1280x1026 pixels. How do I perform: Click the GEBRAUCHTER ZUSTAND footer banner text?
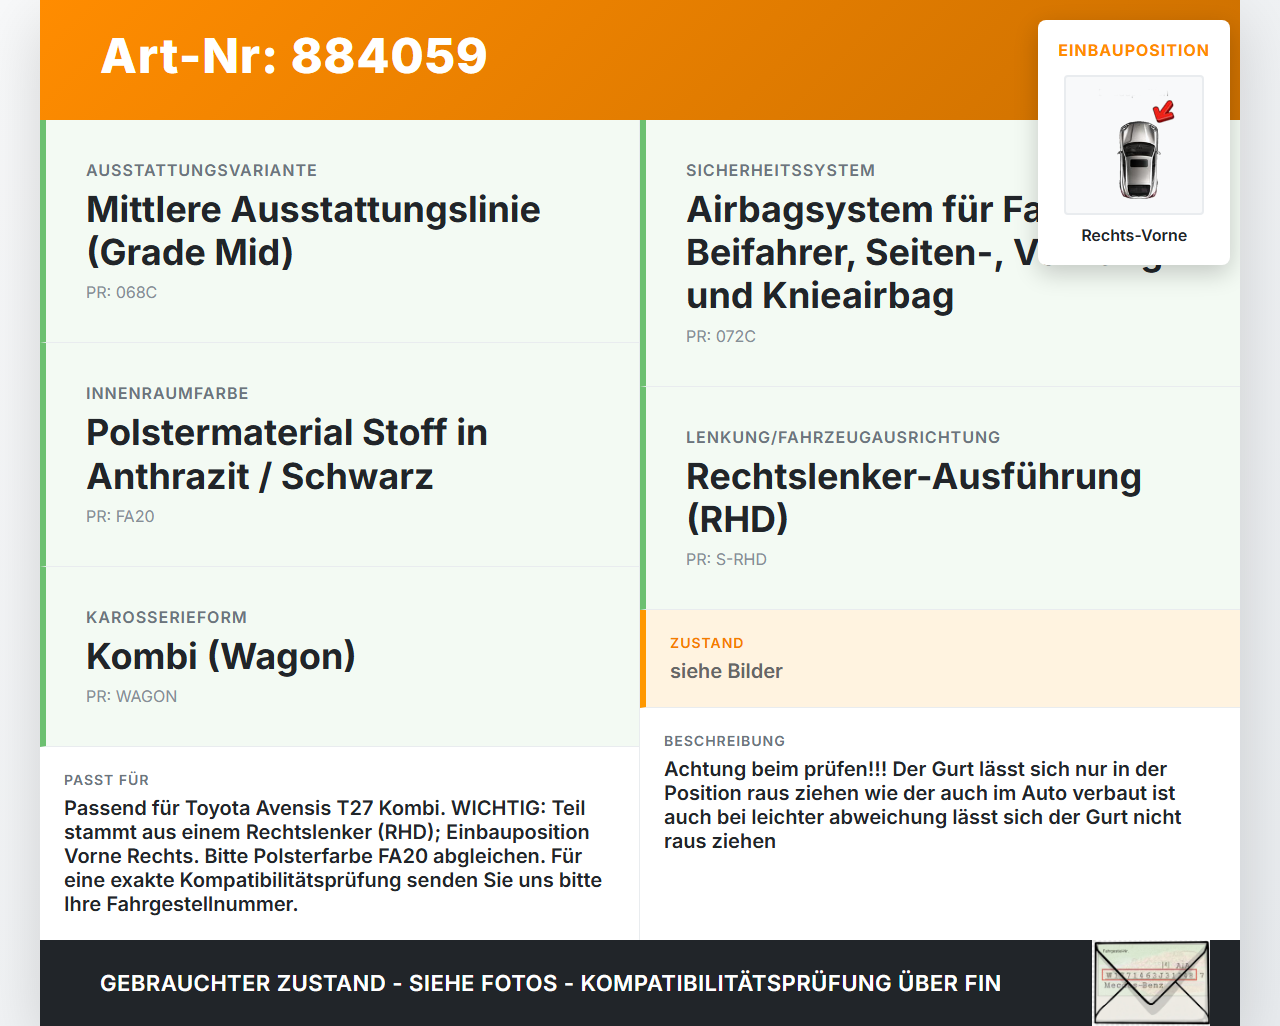[x=550, y=984]
